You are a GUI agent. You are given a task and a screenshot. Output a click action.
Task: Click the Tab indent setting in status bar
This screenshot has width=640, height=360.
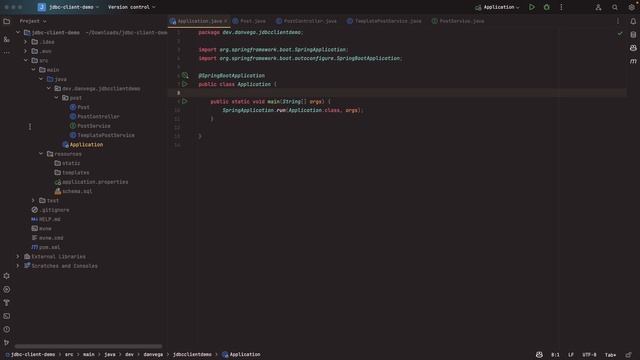pos(610,355)
